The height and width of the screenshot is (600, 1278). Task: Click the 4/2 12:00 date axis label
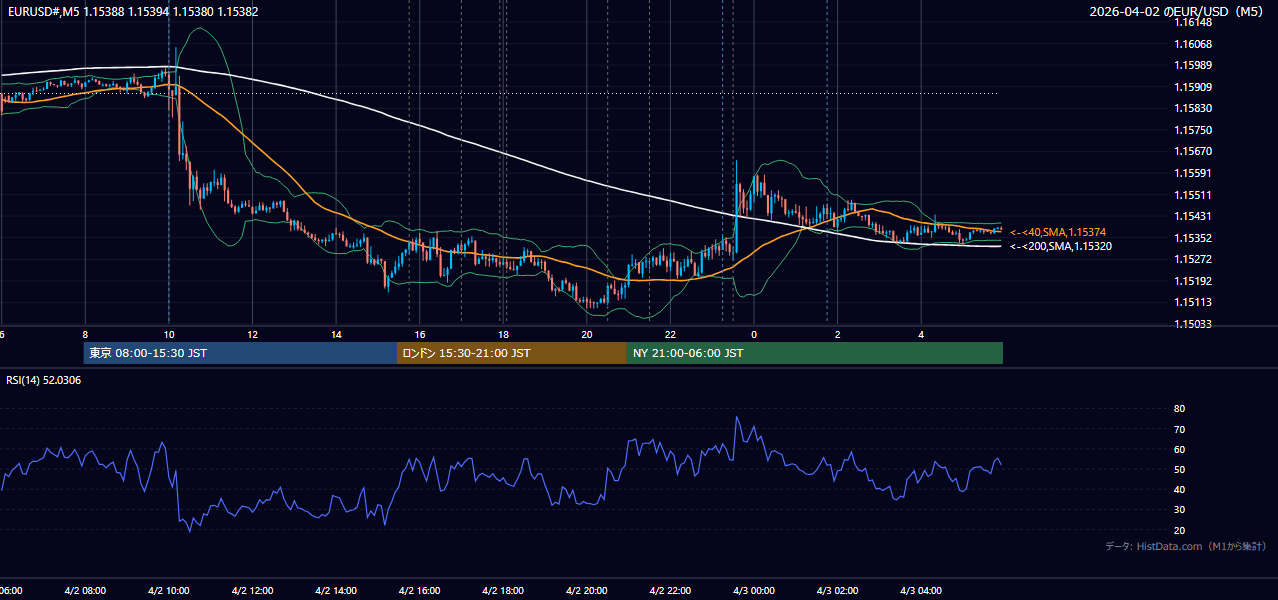tap(252, 591)
